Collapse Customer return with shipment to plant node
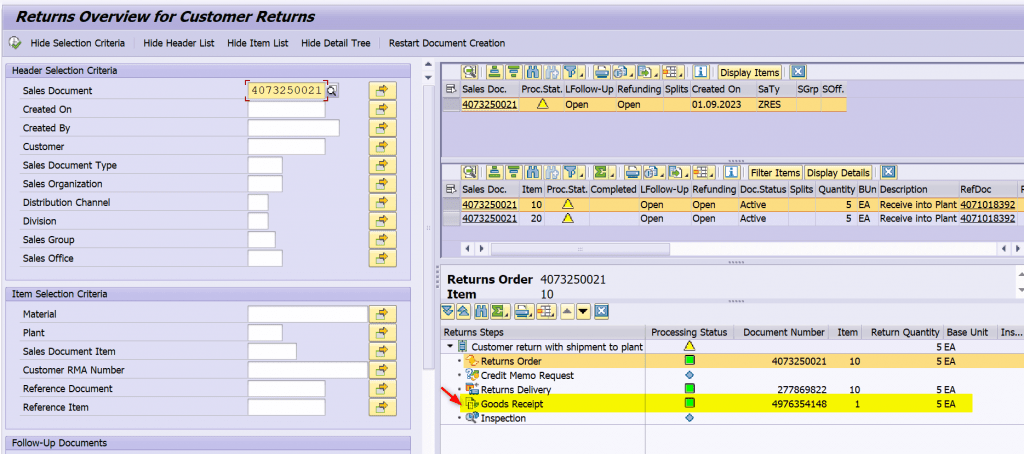Viewport: 1024px width, 454px height. [x=450, y=346]
